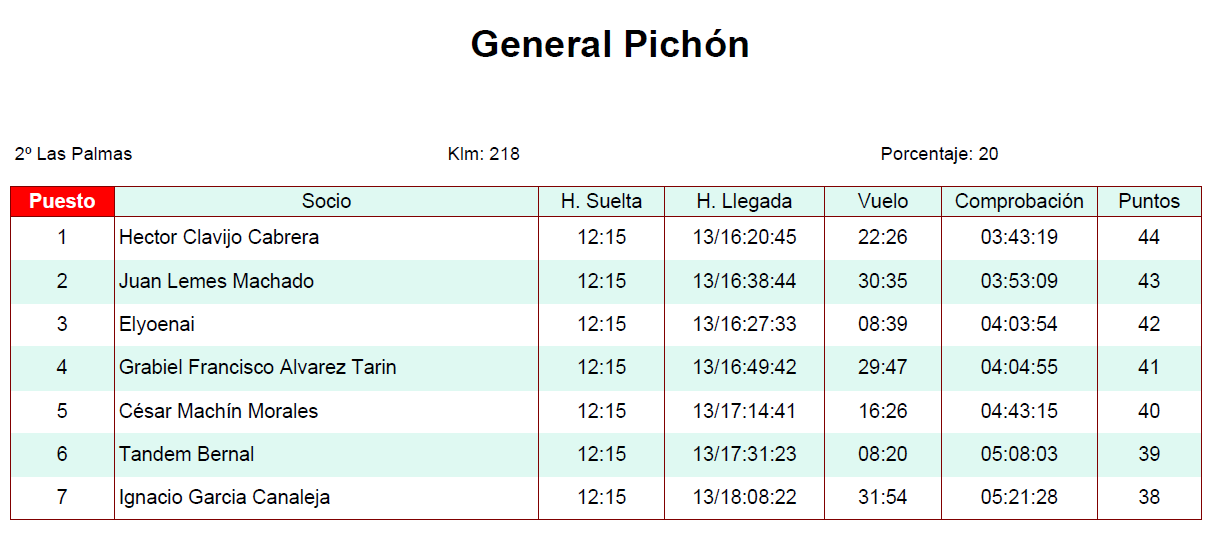Click the 2º Las Palmas label

click(73, 154)
